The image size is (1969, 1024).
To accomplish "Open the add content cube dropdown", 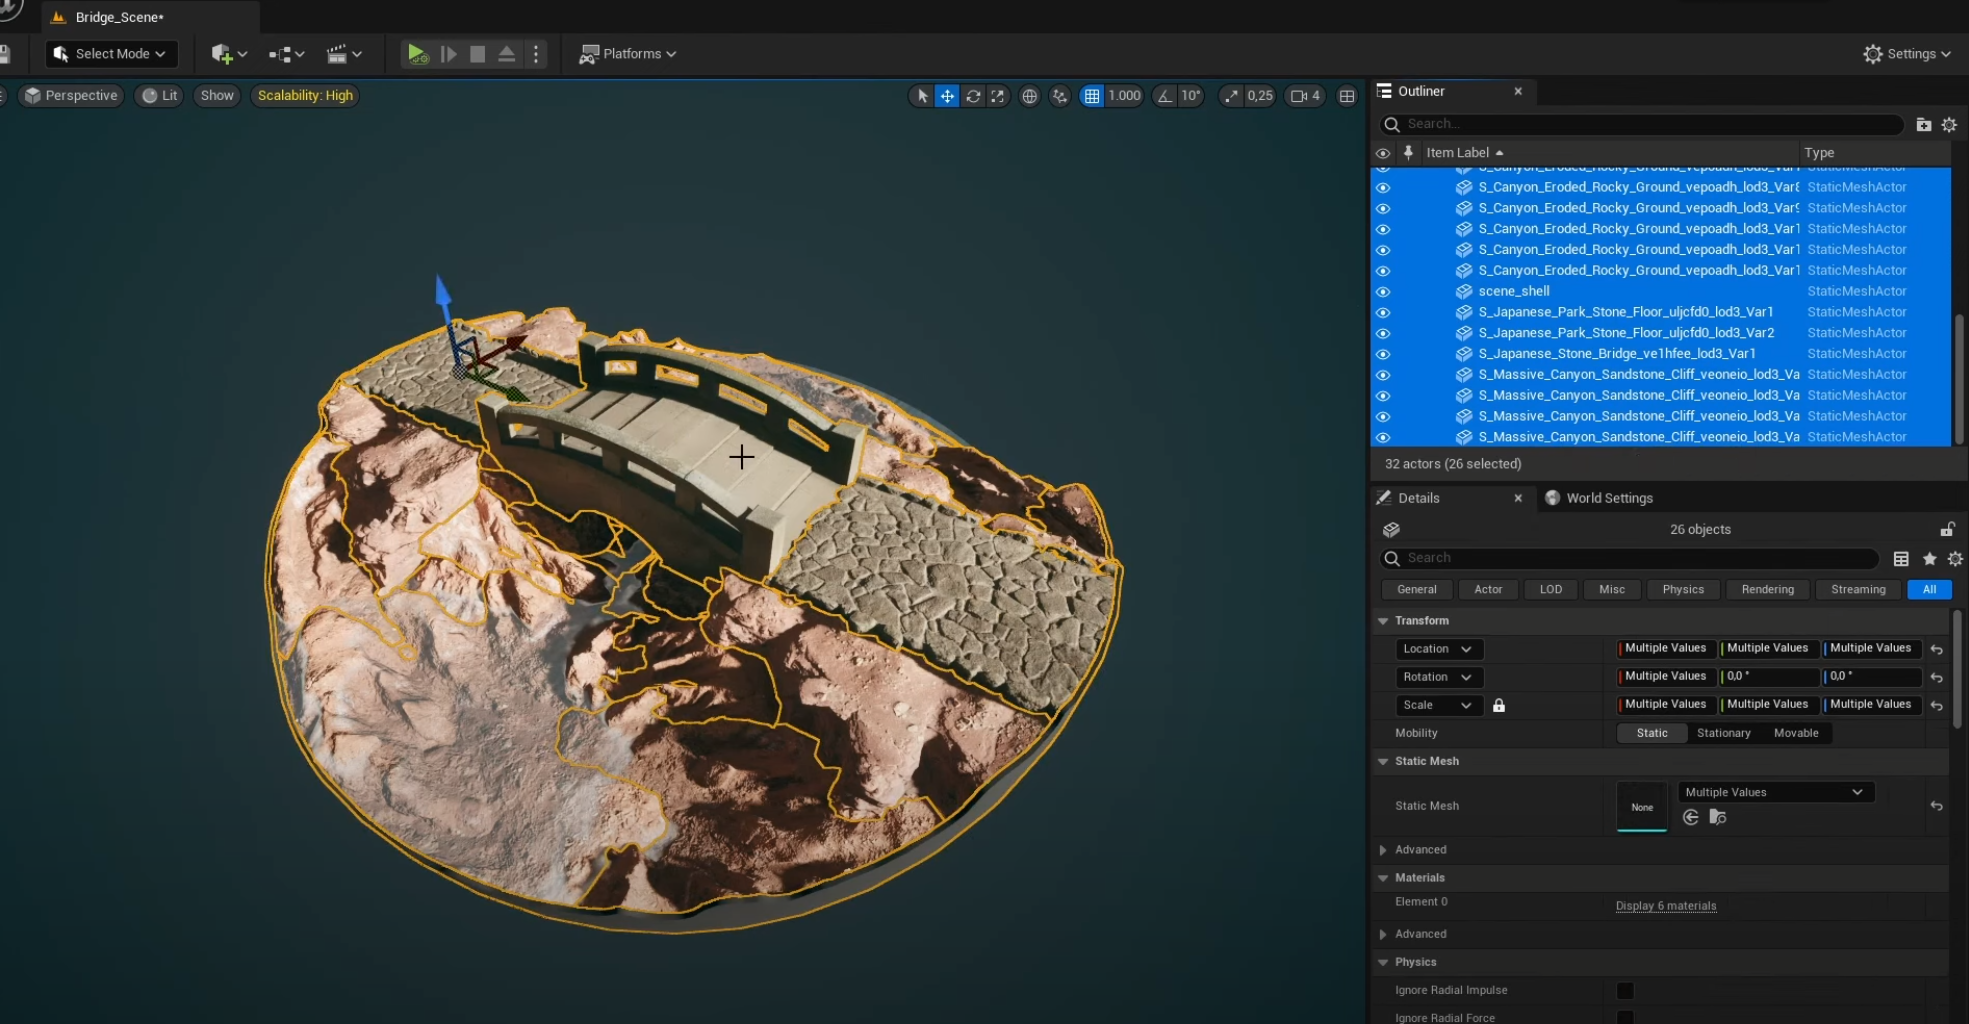I will (229, 54).
